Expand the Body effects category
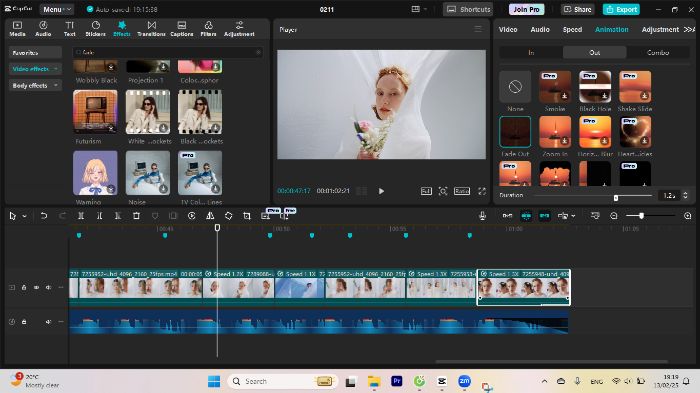The width and height of the screenshot is (700, 393). point(35,85)
